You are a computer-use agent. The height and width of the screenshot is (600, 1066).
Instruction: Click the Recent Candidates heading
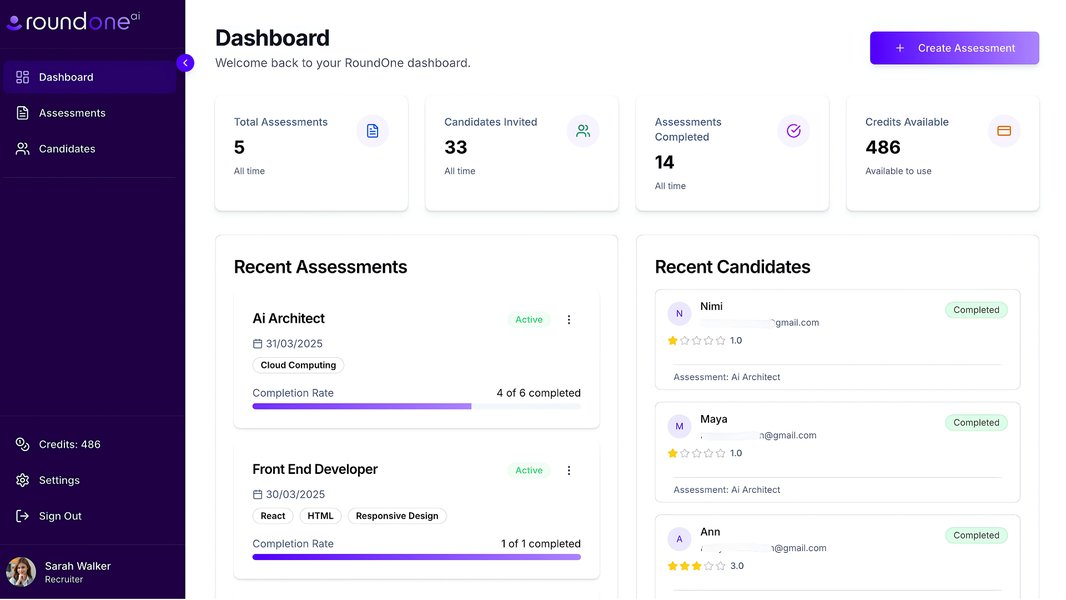(732, 267)
